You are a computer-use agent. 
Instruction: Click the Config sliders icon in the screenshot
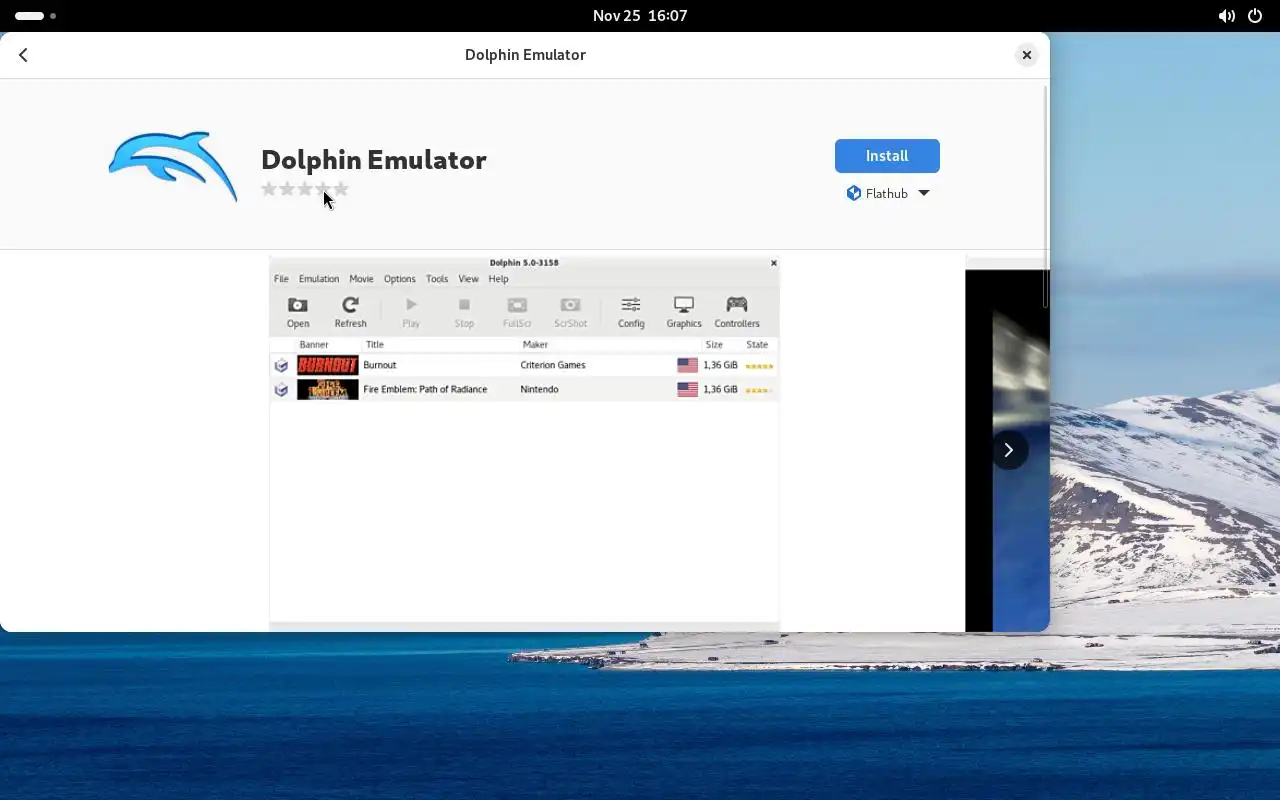[631, 305]
